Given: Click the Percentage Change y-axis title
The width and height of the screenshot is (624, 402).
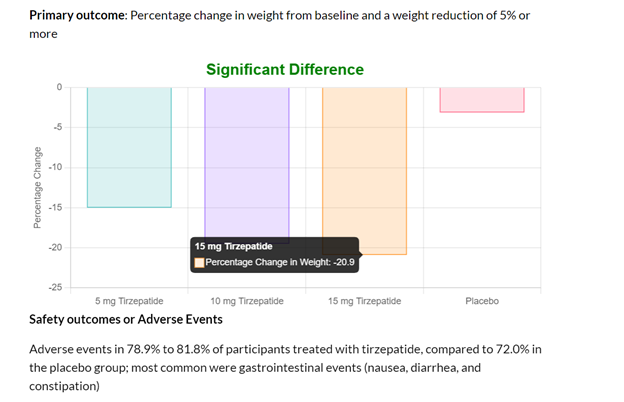Looking at the screenshot, I should [x=37, y=187].
